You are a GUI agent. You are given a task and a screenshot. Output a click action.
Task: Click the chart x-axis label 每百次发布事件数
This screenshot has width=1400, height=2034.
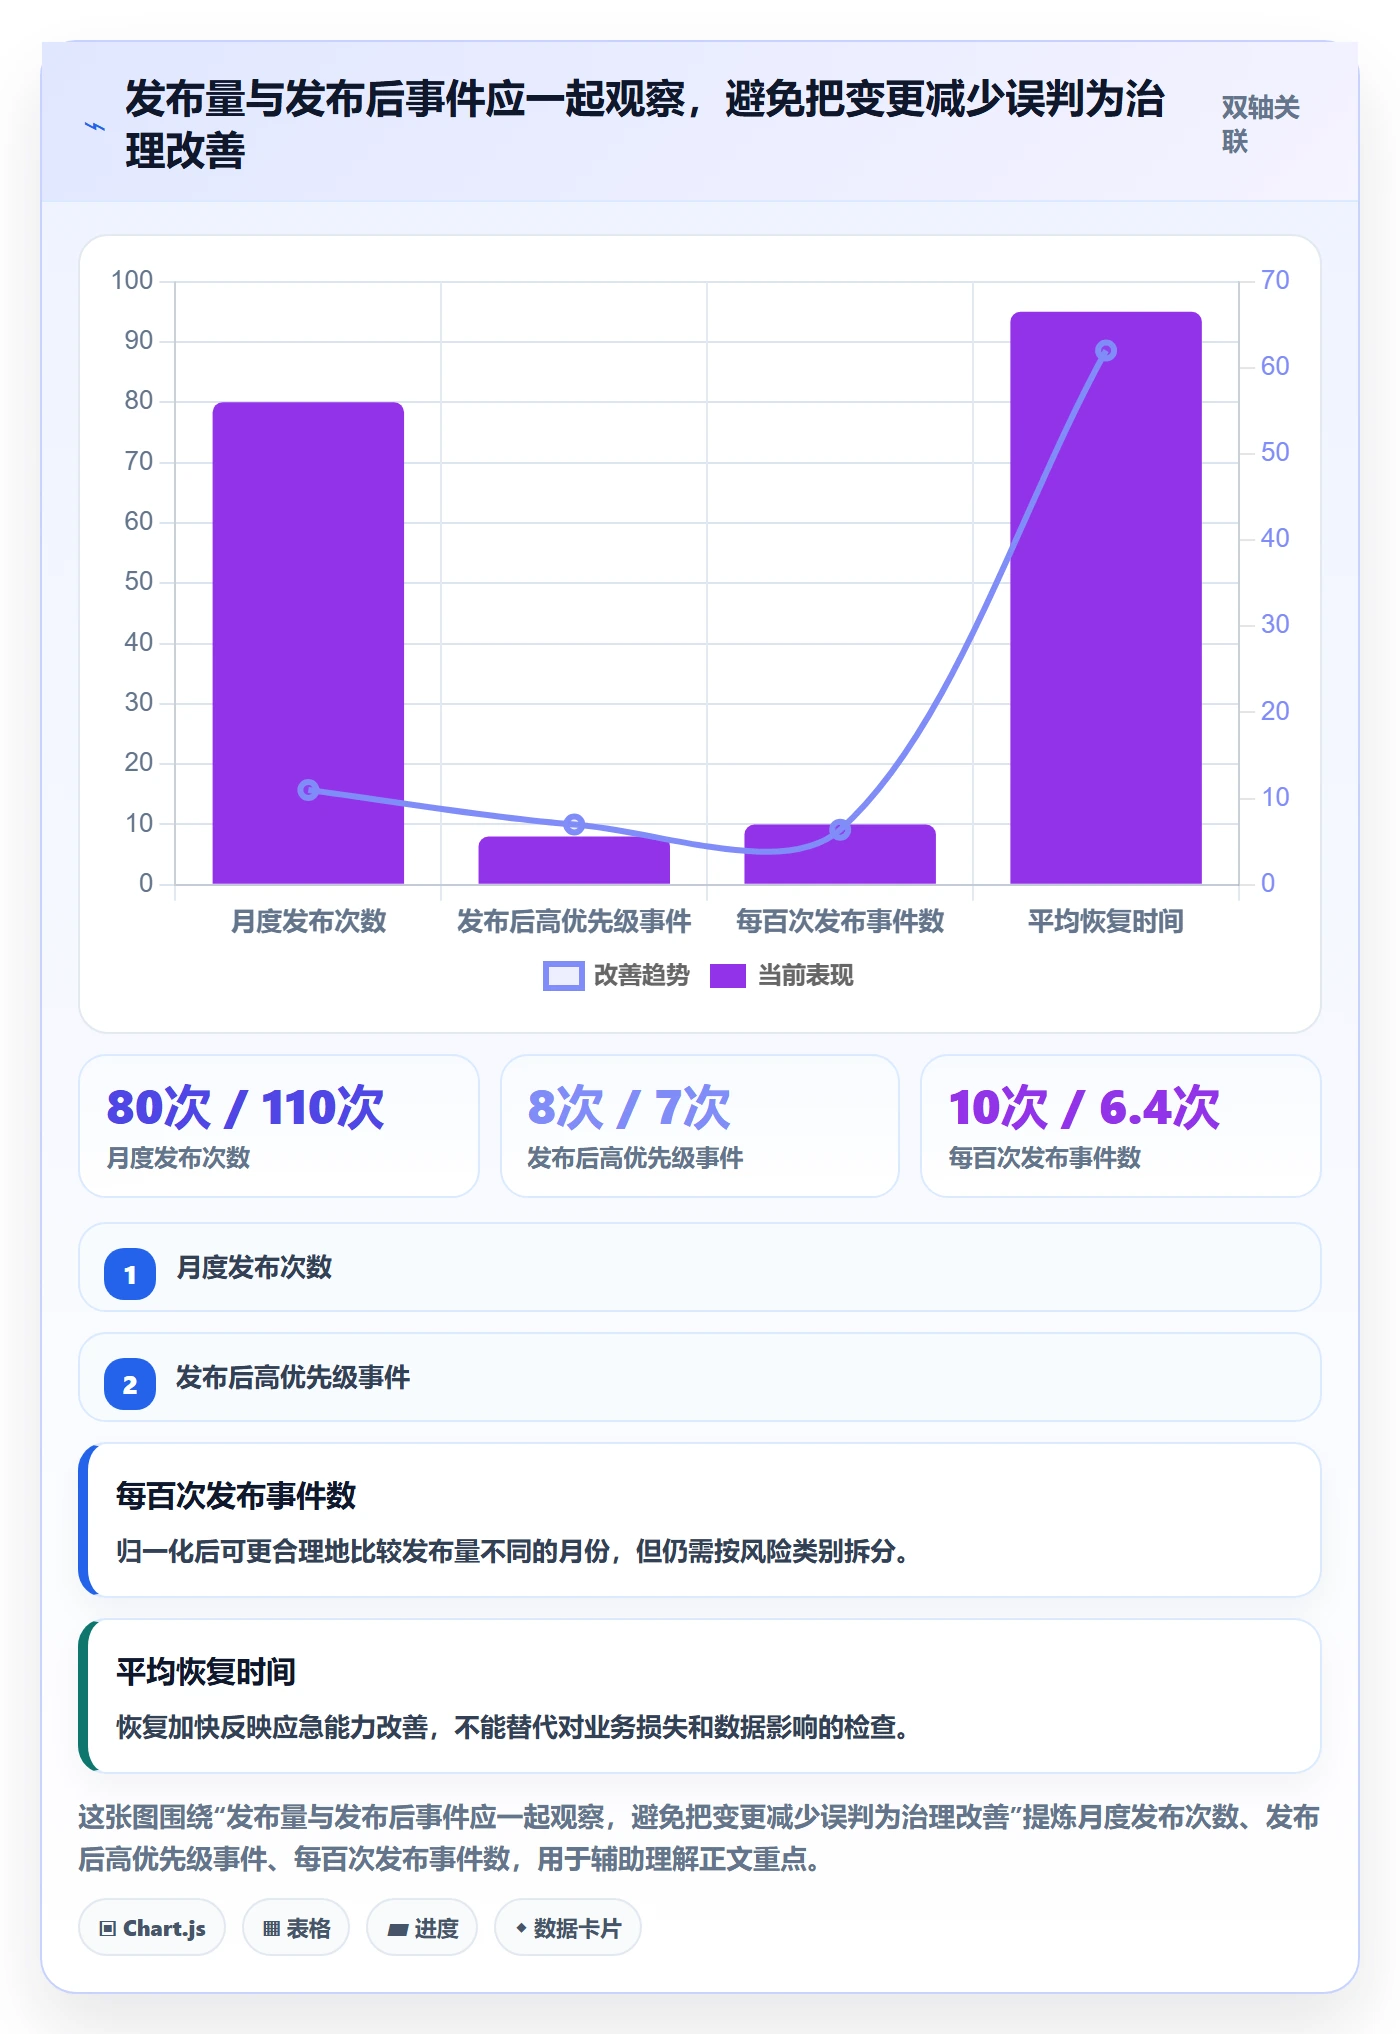(x=840, y=921)
